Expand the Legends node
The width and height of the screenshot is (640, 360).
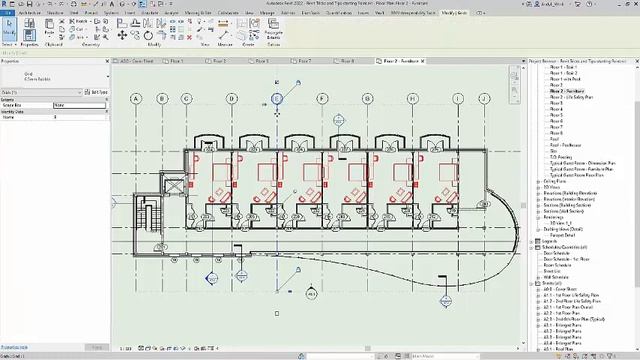tap(532, 241)
